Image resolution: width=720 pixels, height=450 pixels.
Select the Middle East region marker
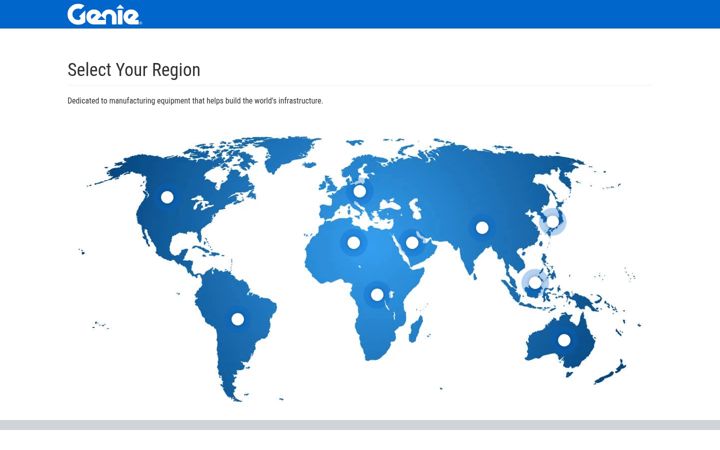tap(412, 242)
